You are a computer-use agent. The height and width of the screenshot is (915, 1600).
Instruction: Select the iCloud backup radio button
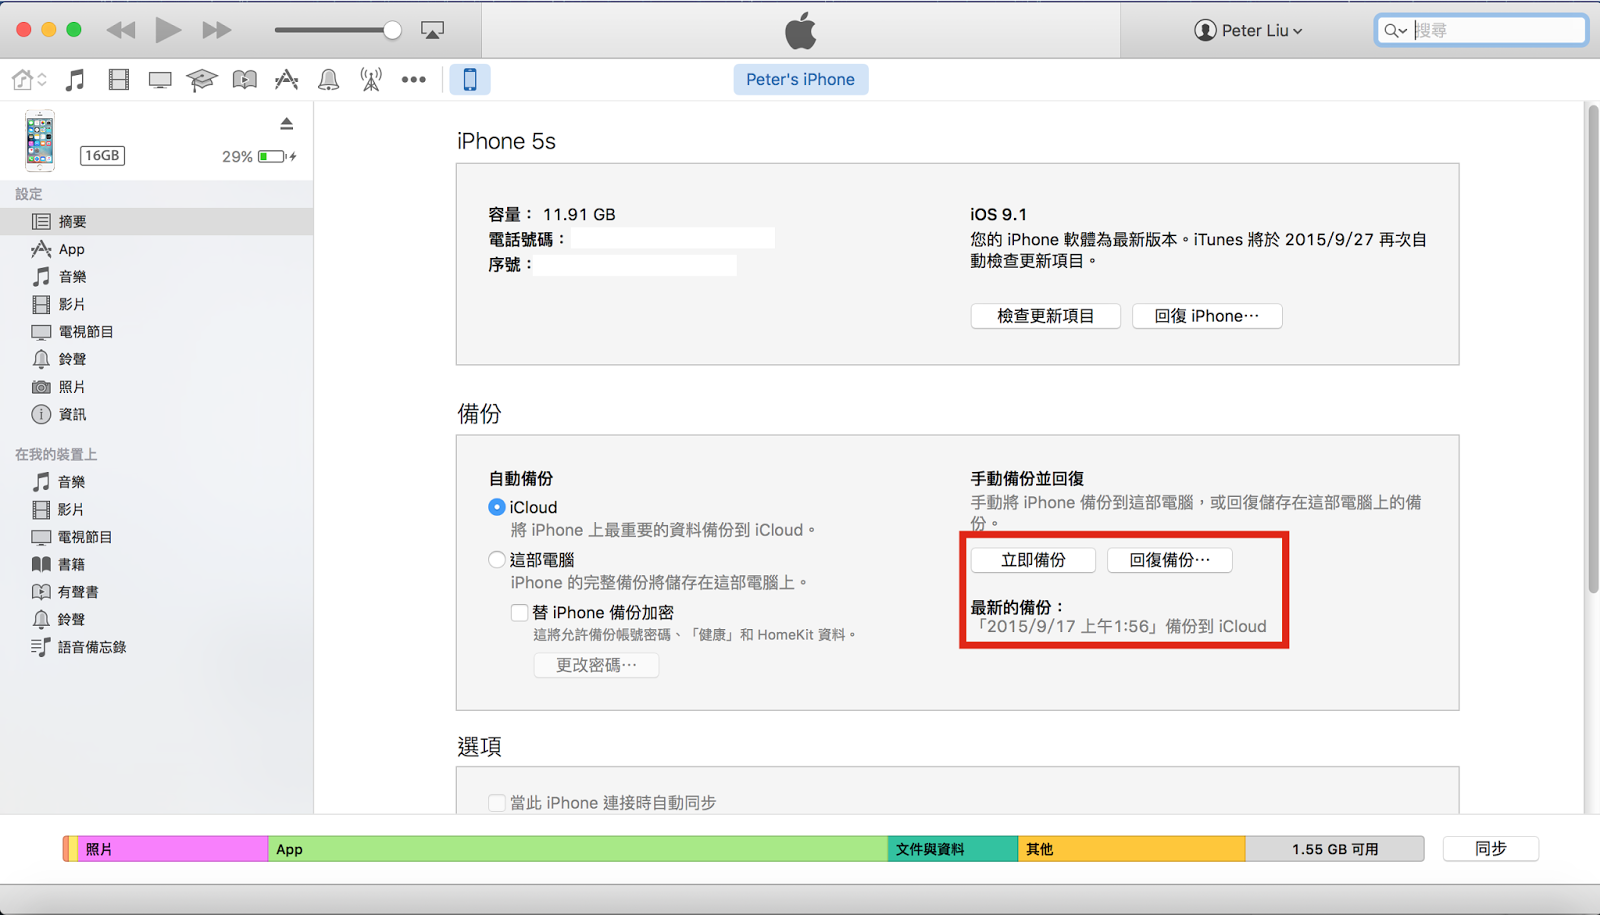pyautogui.click(x=496, y=507)
